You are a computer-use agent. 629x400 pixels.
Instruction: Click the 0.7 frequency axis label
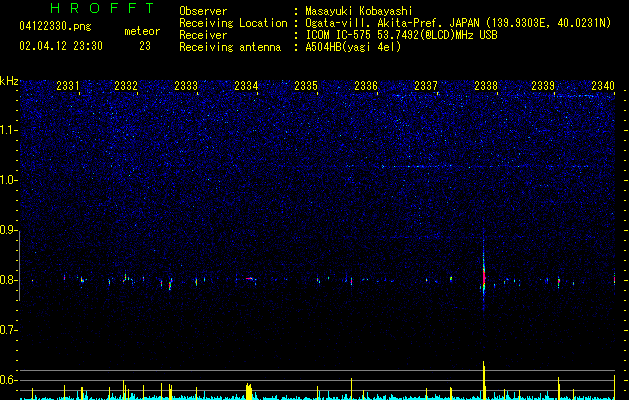pos(8,330)
